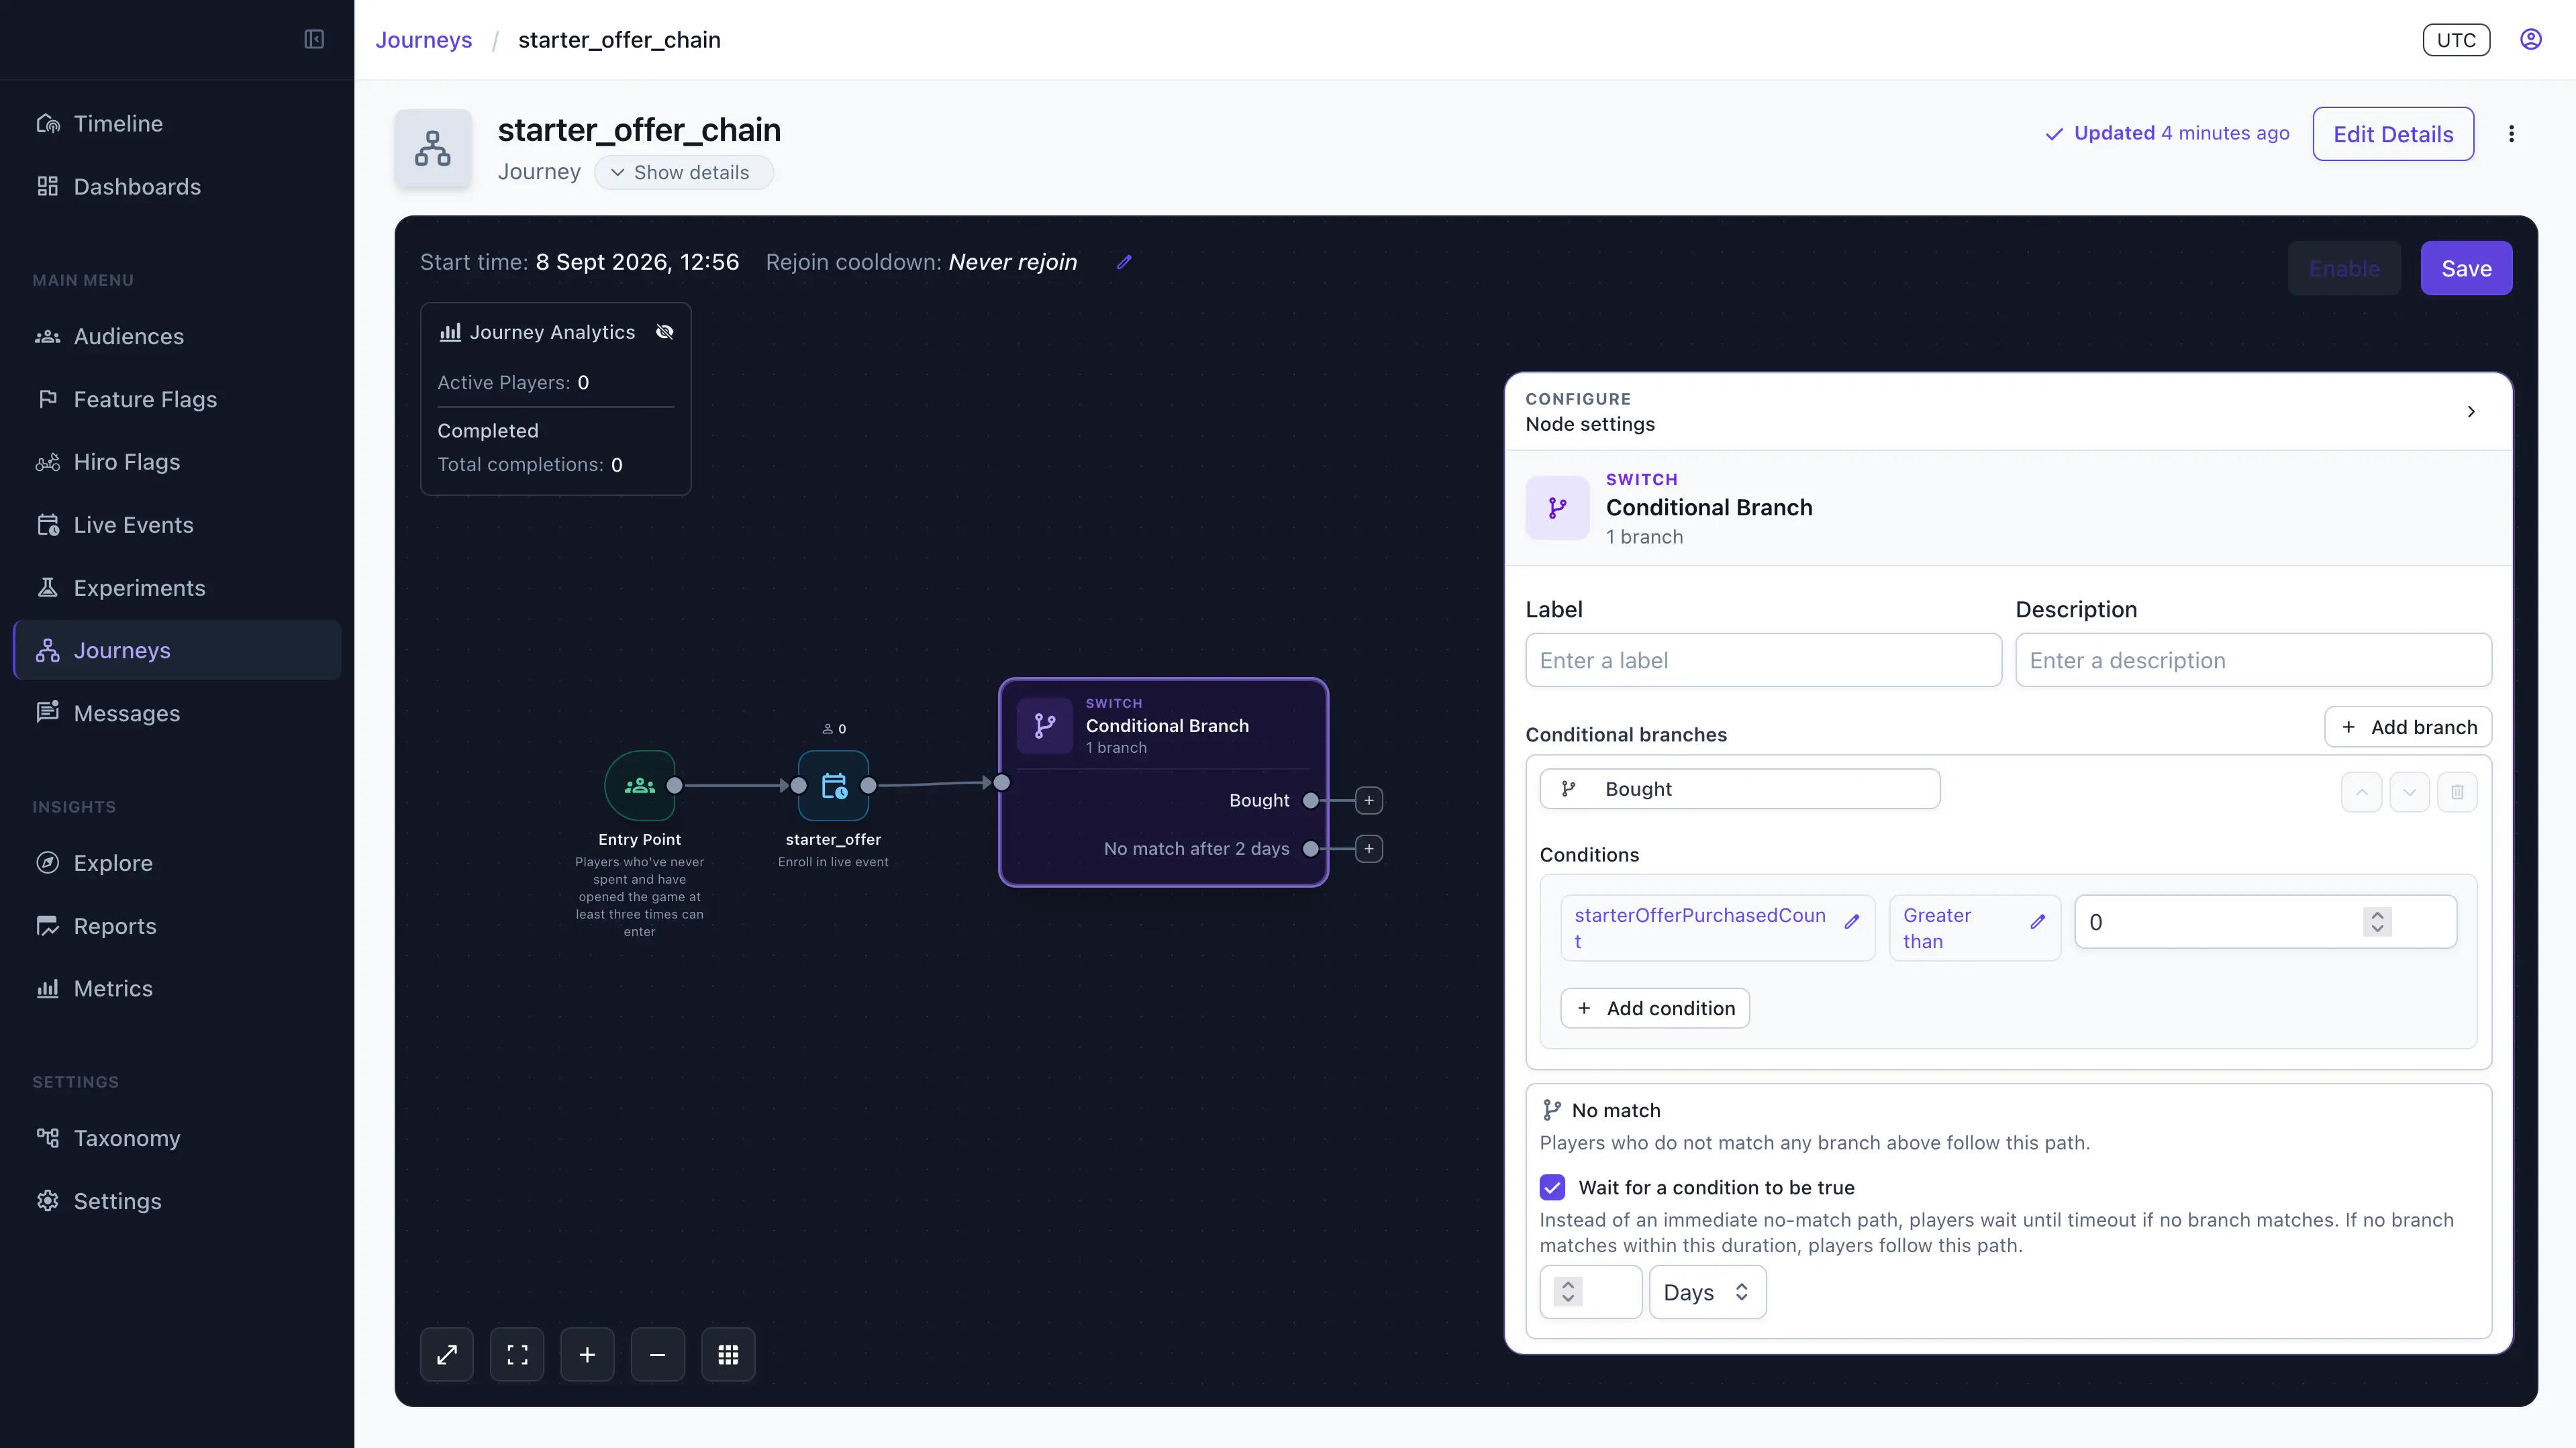2576x1448 pixels.
Task: Click the Edit Details button
Action: [x=2393, y=134]
